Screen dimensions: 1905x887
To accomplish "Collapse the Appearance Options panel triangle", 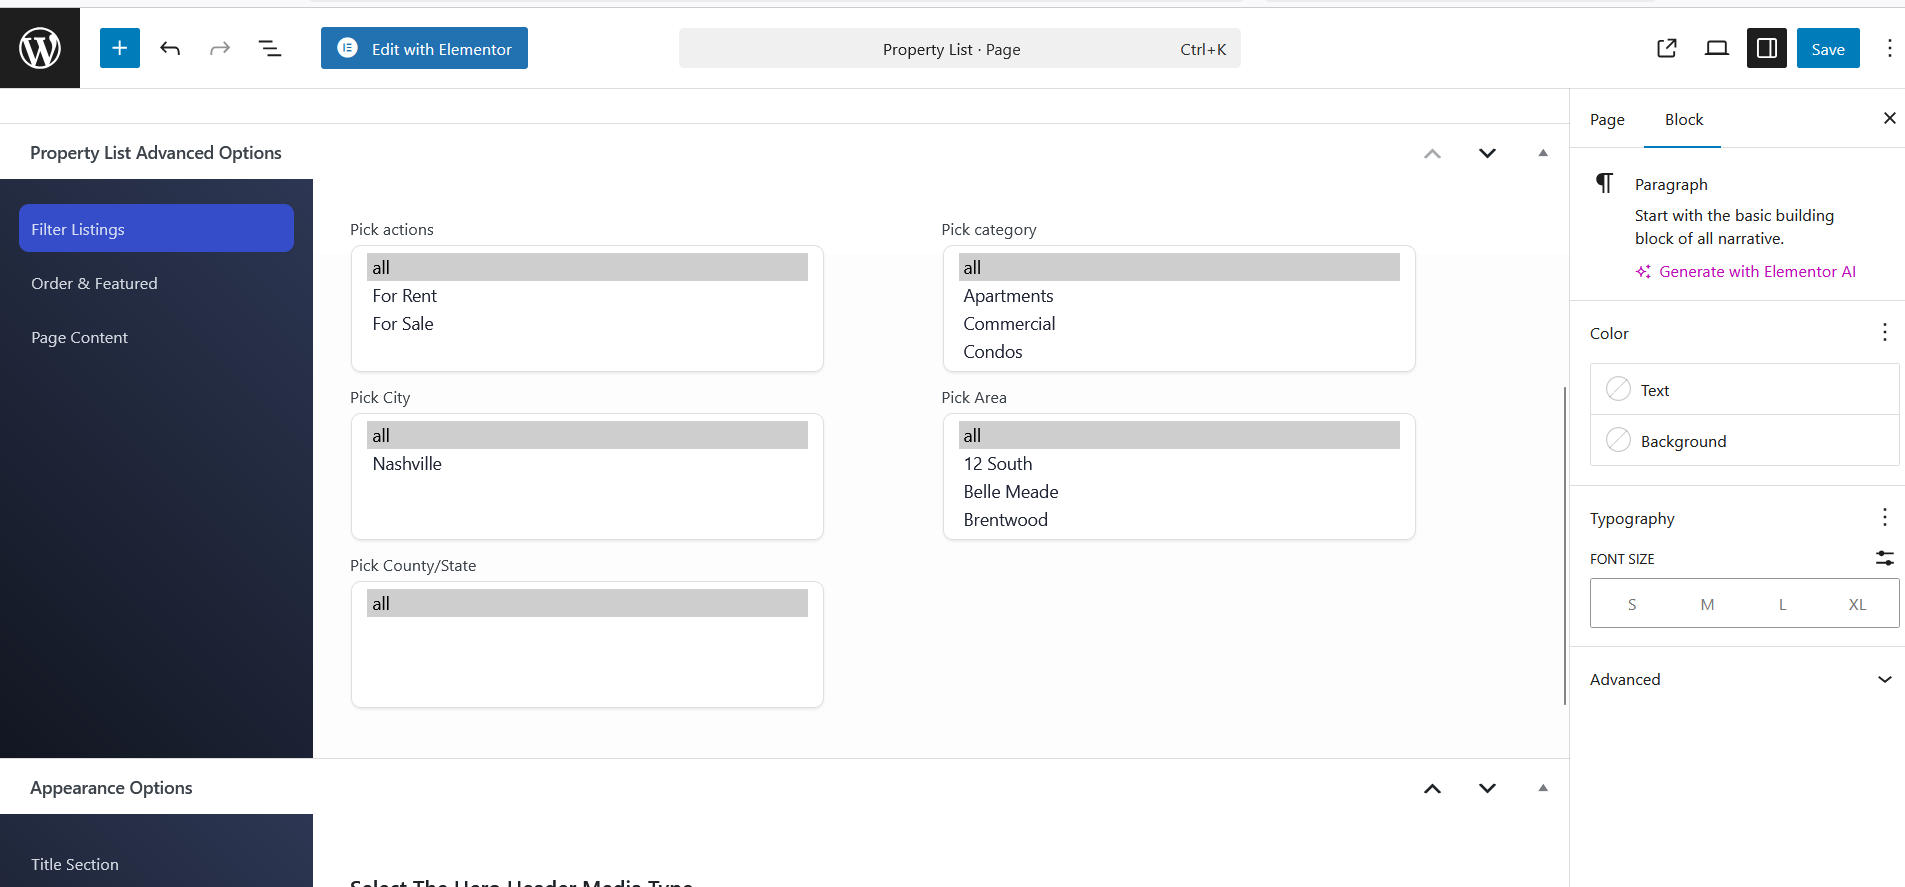I will (x=1542, y=788).
